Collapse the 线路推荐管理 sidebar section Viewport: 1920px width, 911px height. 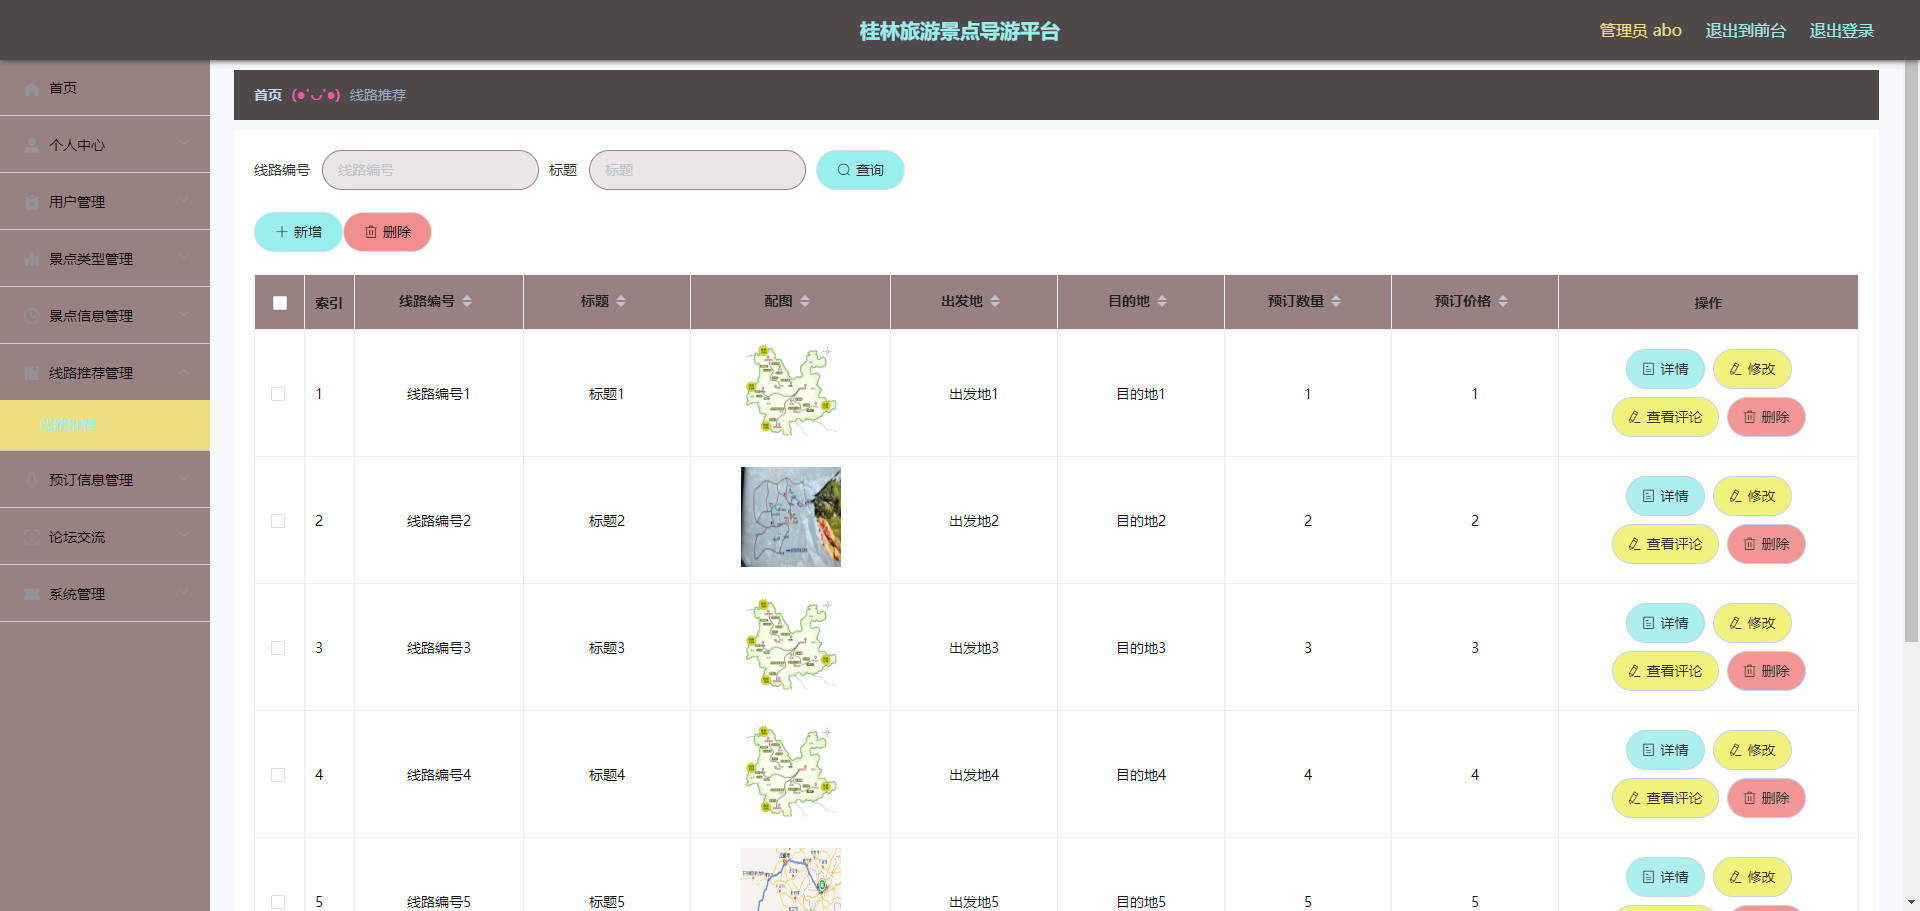point(105,373)
